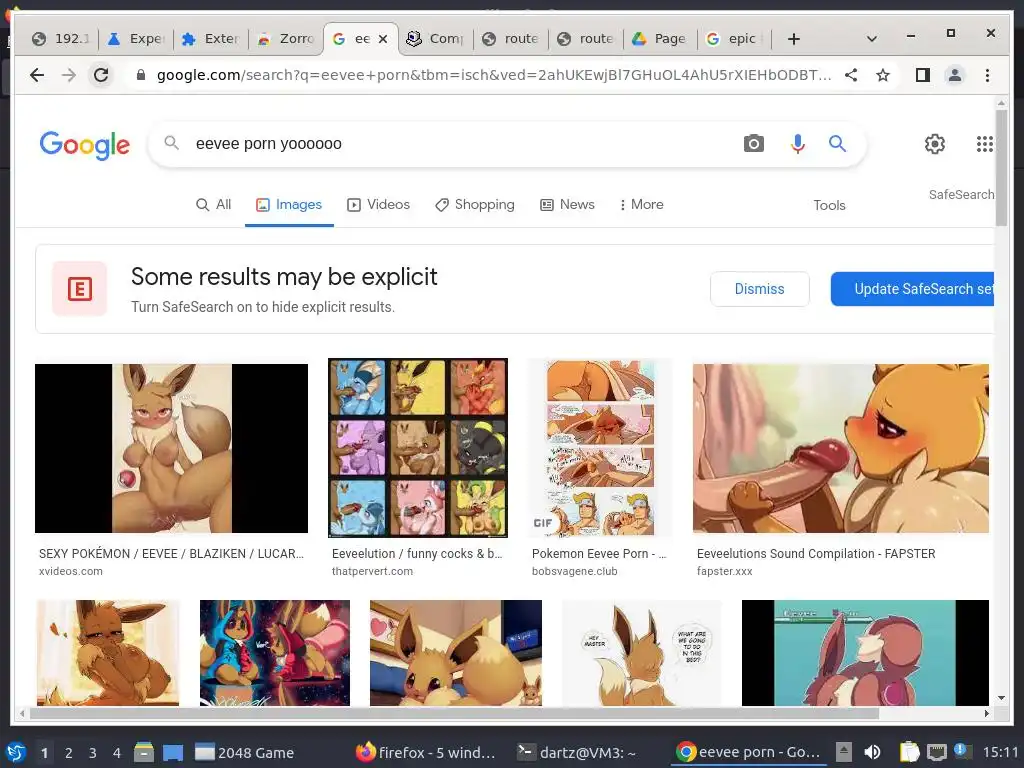The image size is (1024, 768).
Task: Click the browser forward arrow
Action: pos(69,75)
